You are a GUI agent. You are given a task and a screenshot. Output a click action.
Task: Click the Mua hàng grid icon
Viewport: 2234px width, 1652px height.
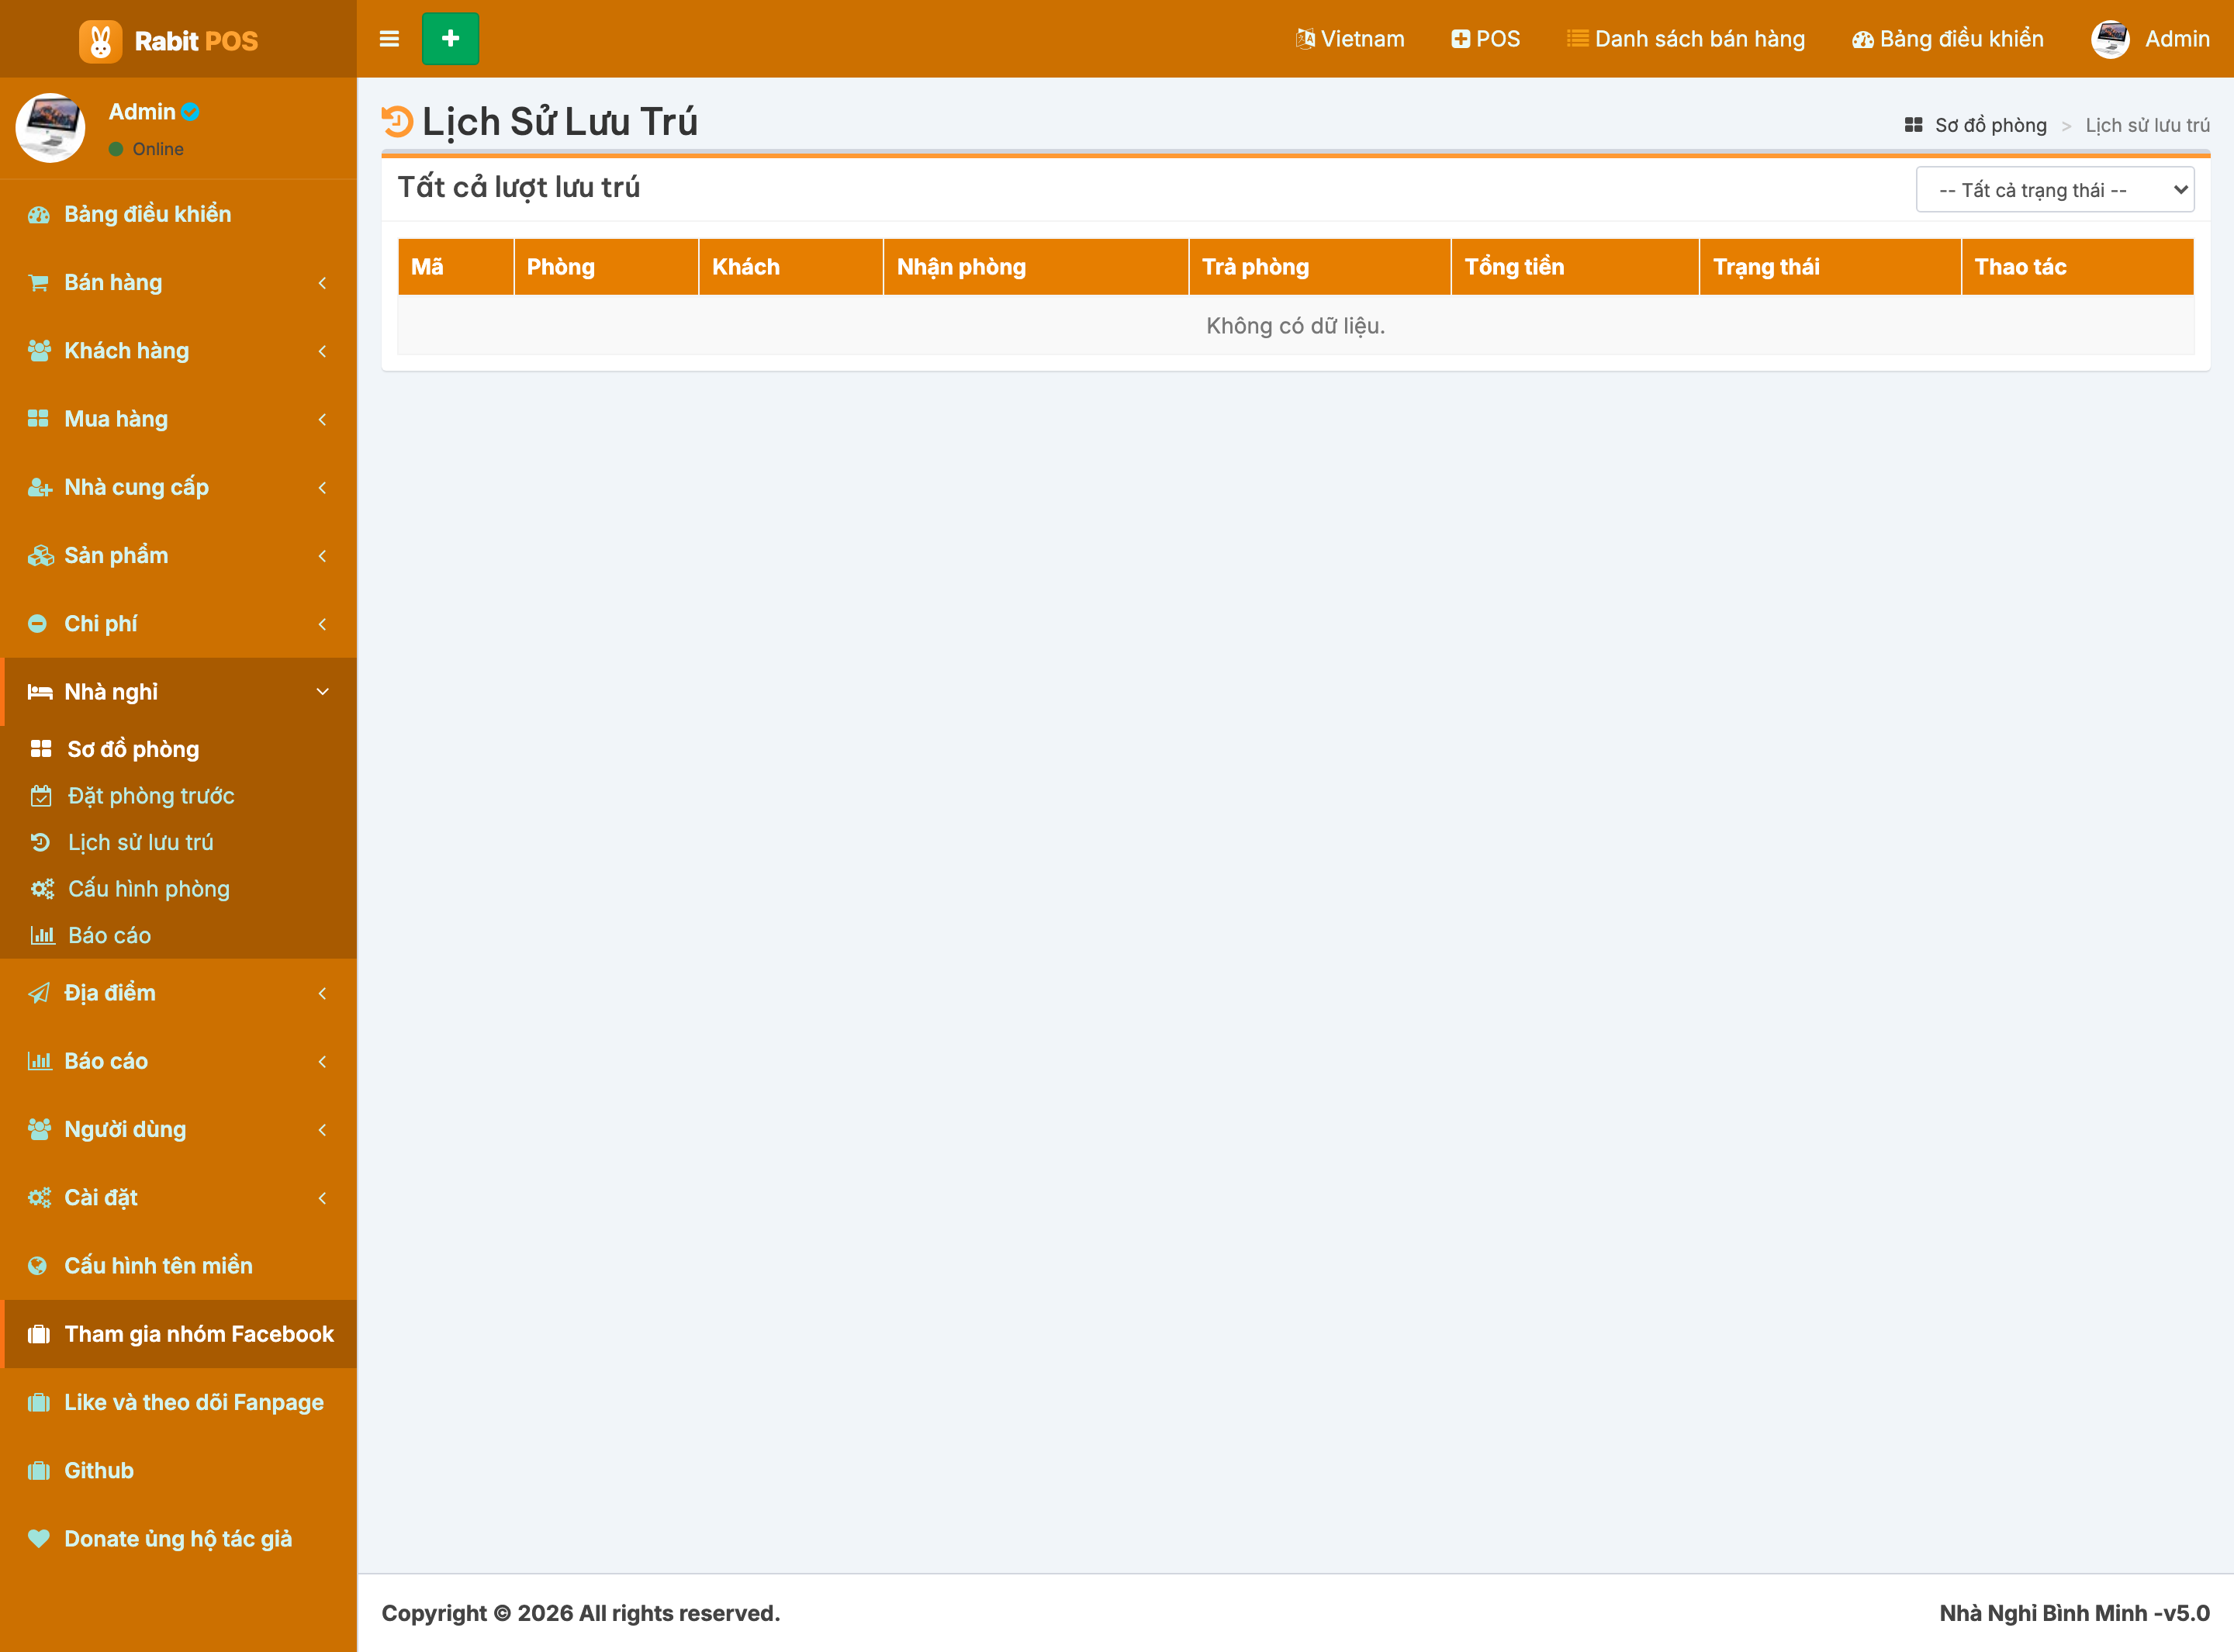click(38, 419)
